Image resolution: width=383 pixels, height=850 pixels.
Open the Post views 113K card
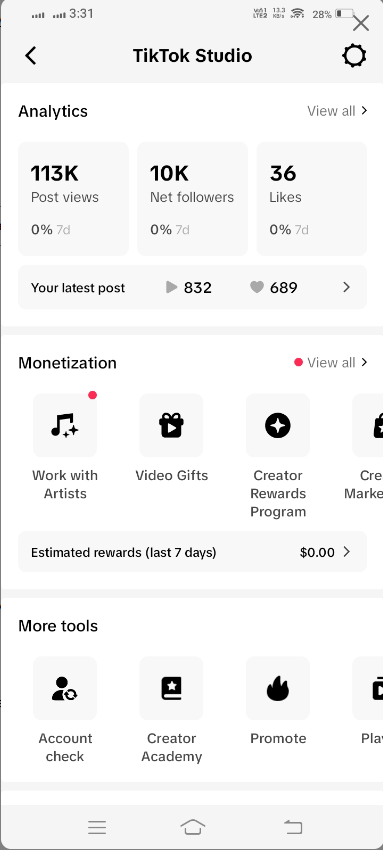point(74,198)
